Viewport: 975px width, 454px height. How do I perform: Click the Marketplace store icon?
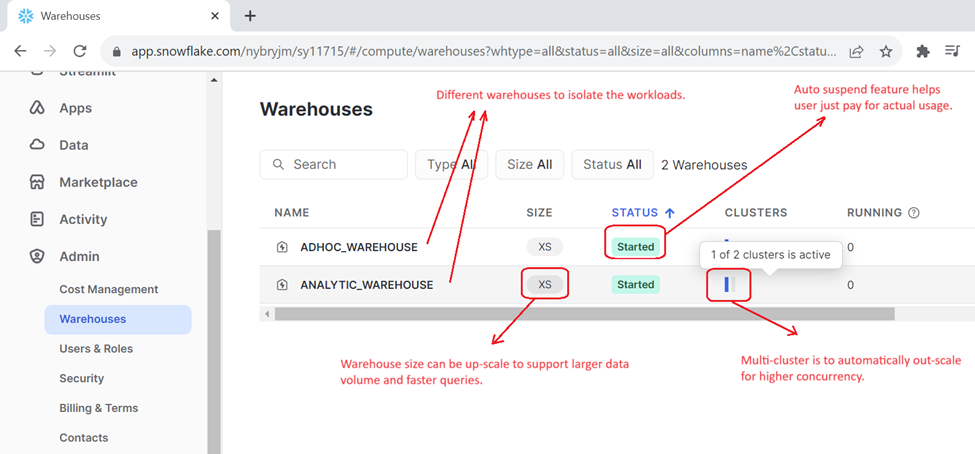37,182
